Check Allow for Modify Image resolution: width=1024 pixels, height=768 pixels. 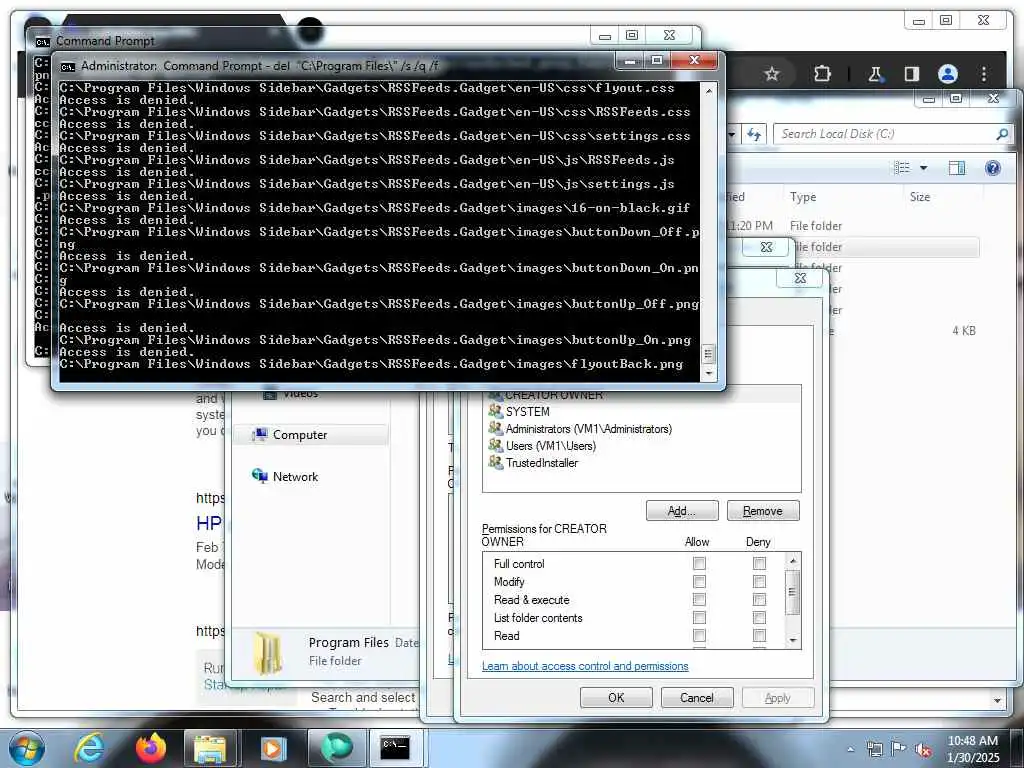[x=699, y=581]
